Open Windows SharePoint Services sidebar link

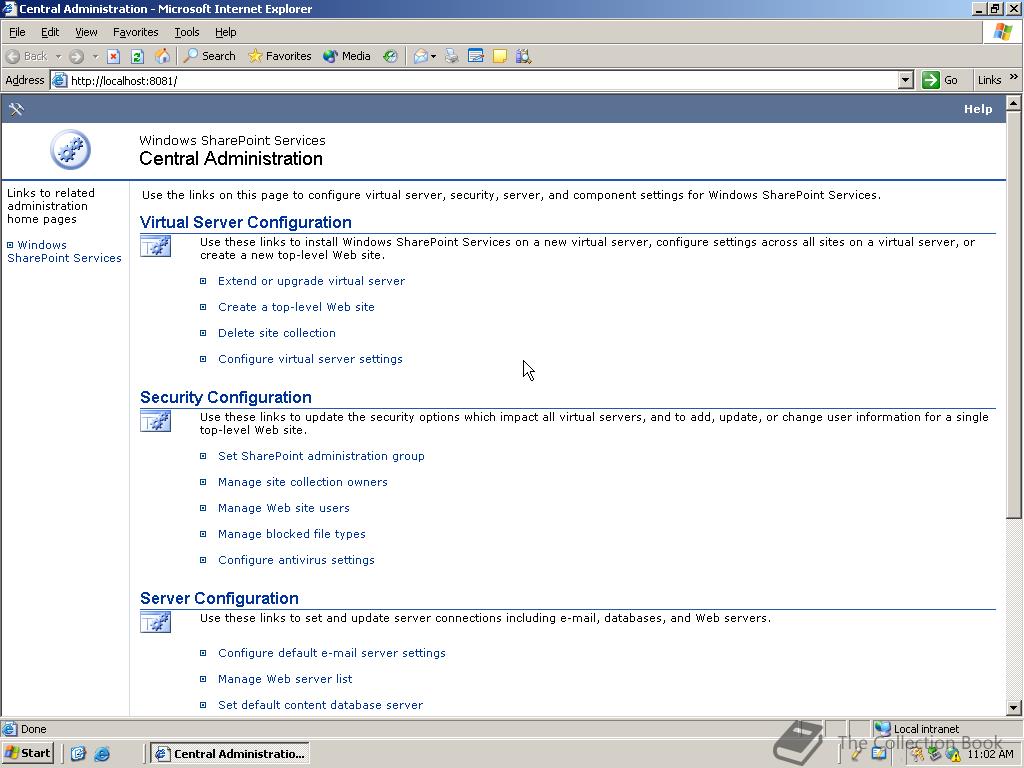[64, 251]
